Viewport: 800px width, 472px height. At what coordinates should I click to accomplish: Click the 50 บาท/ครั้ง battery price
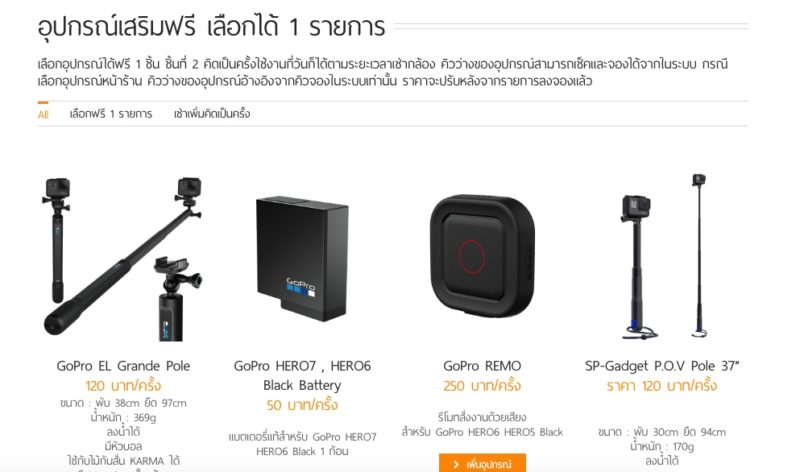pos(302,405)
